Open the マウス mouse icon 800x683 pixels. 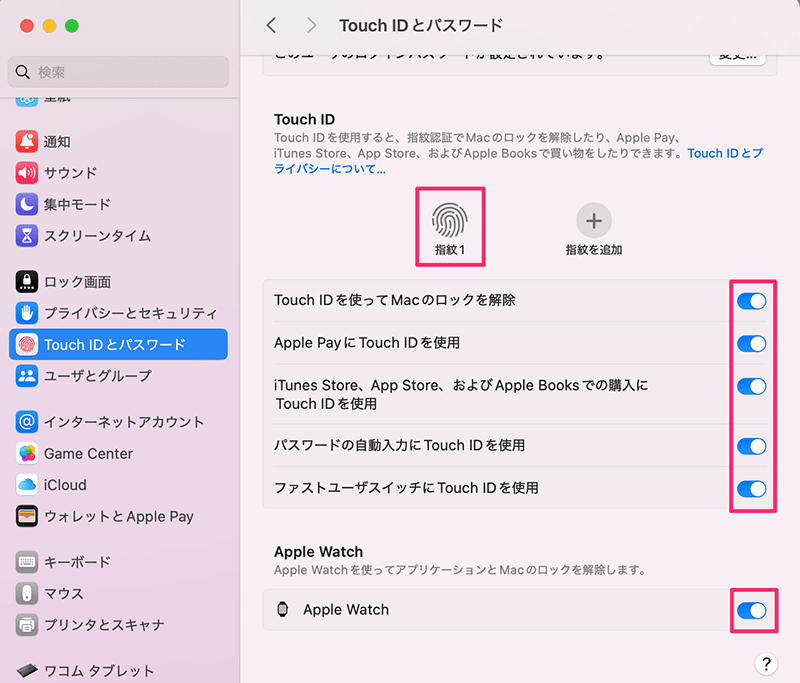27,593
